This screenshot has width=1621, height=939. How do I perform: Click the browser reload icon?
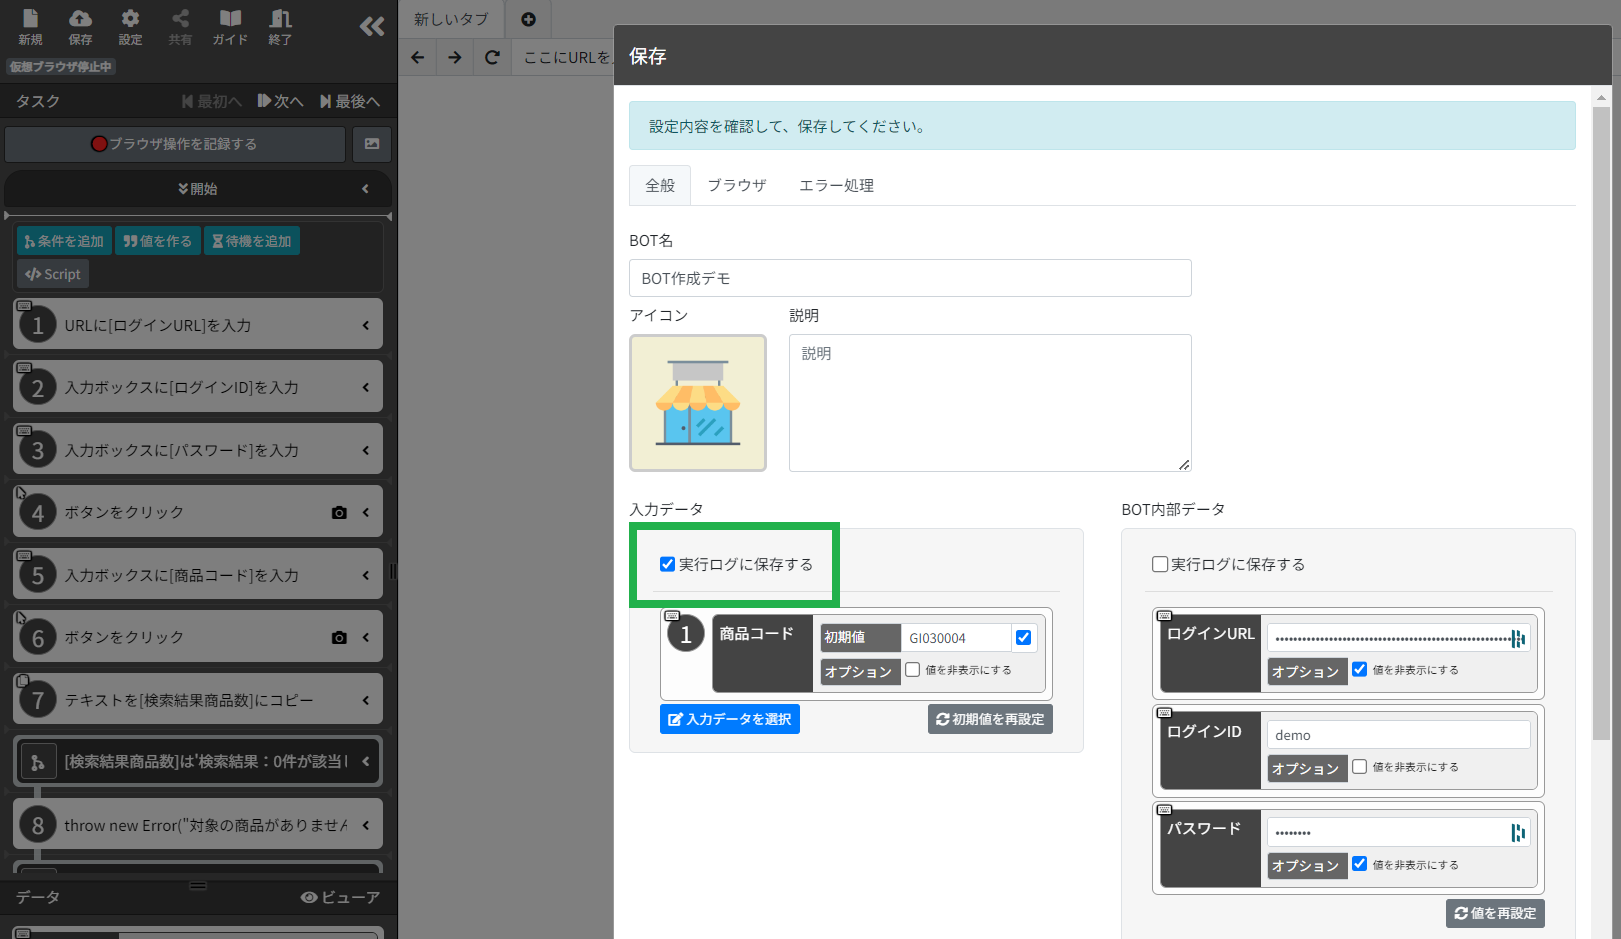coord(492,57)
